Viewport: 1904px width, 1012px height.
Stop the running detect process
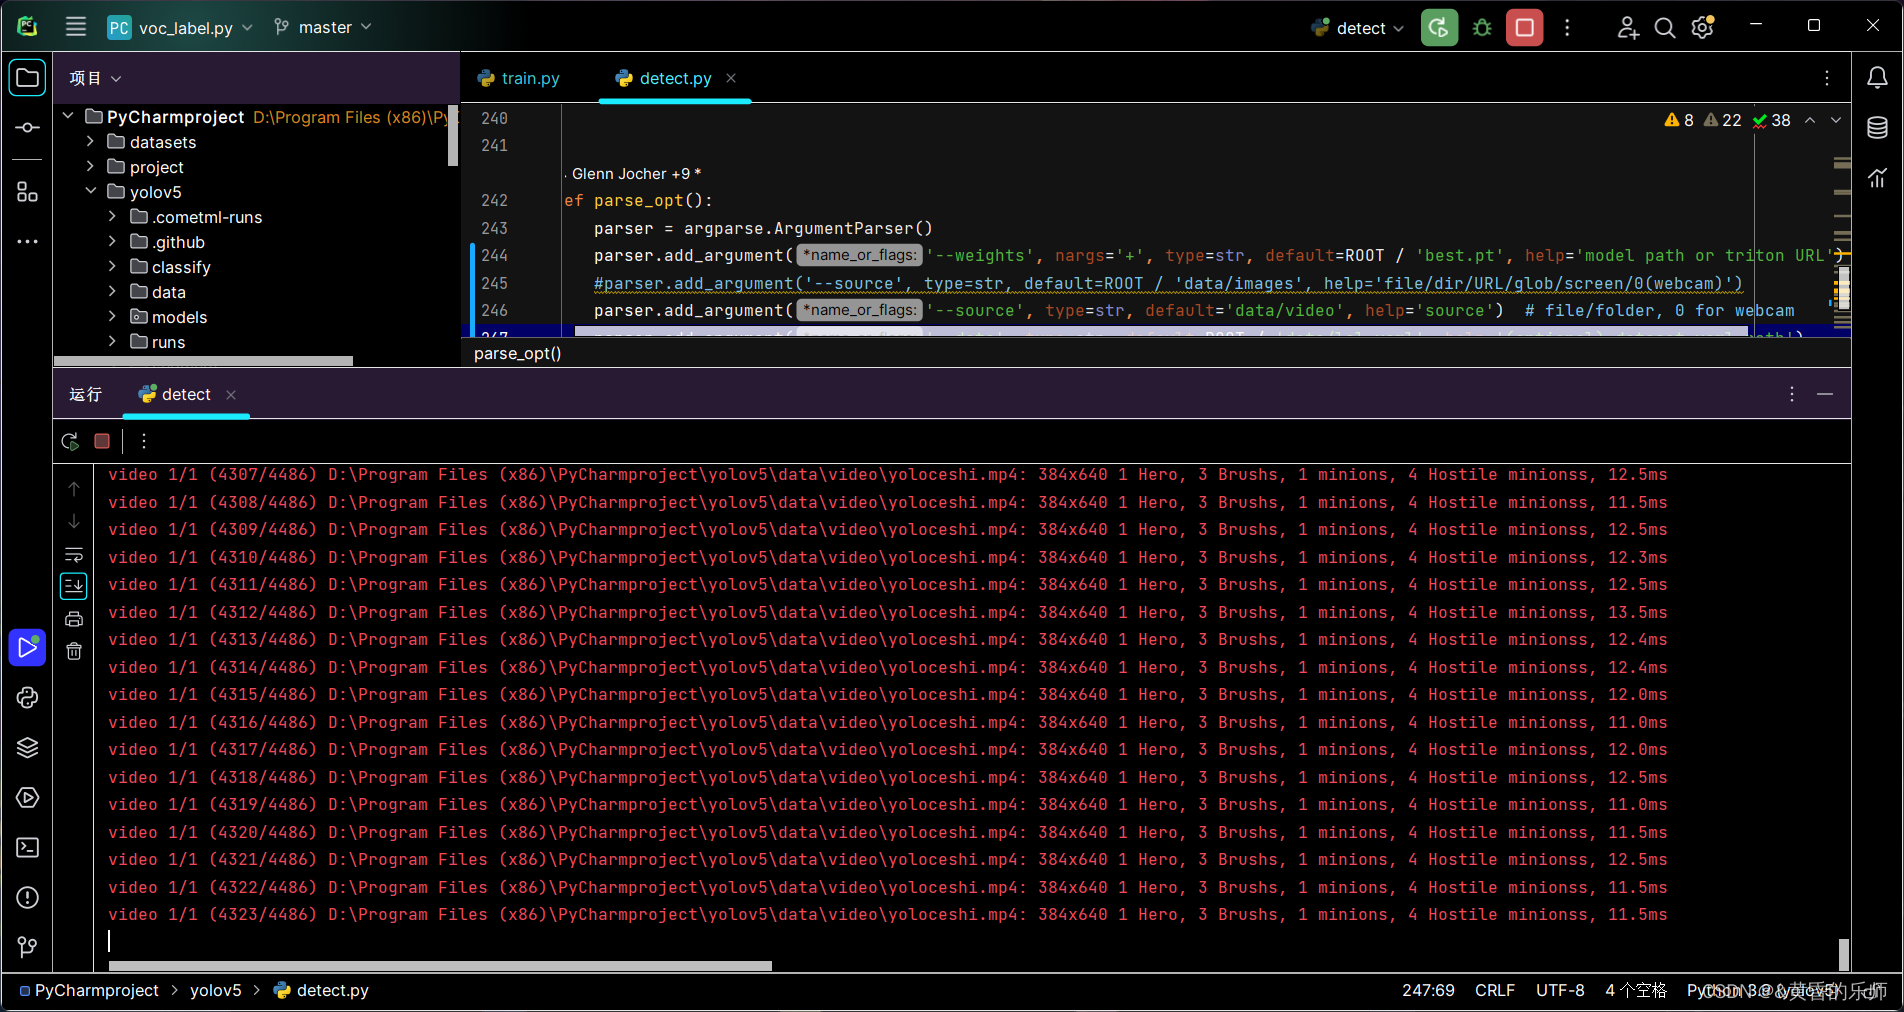click(x=101, y=441)
